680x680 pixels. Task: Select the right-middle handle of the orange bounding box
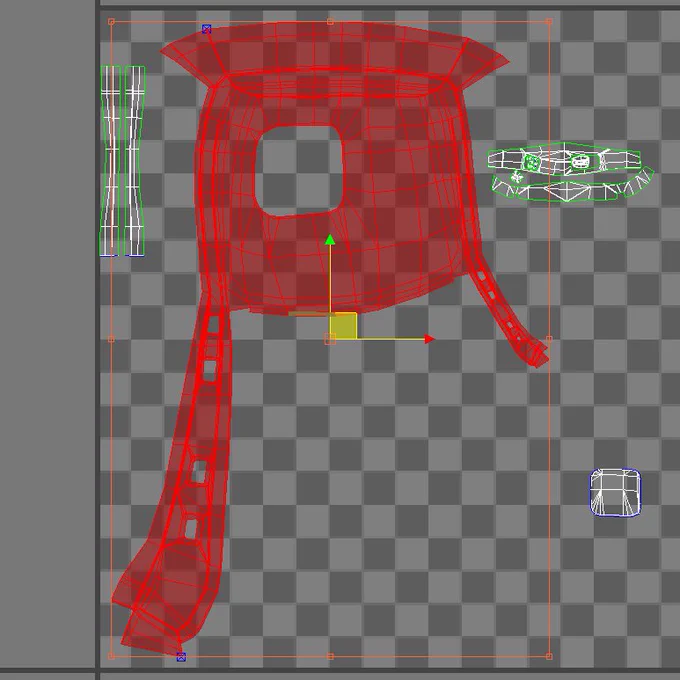click(x=549, y=339)
